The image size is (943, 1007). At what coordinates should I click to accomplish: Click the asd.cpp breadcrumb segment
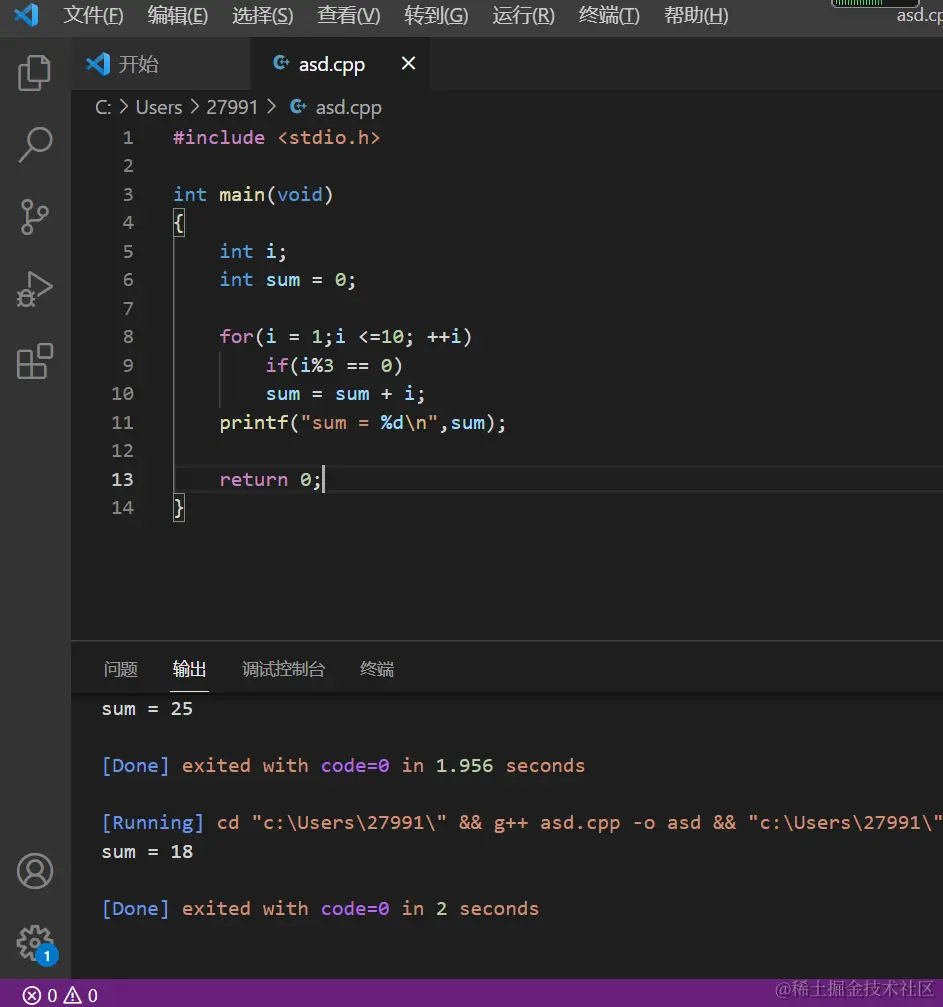pyautogui.click(x=349, y=107)
